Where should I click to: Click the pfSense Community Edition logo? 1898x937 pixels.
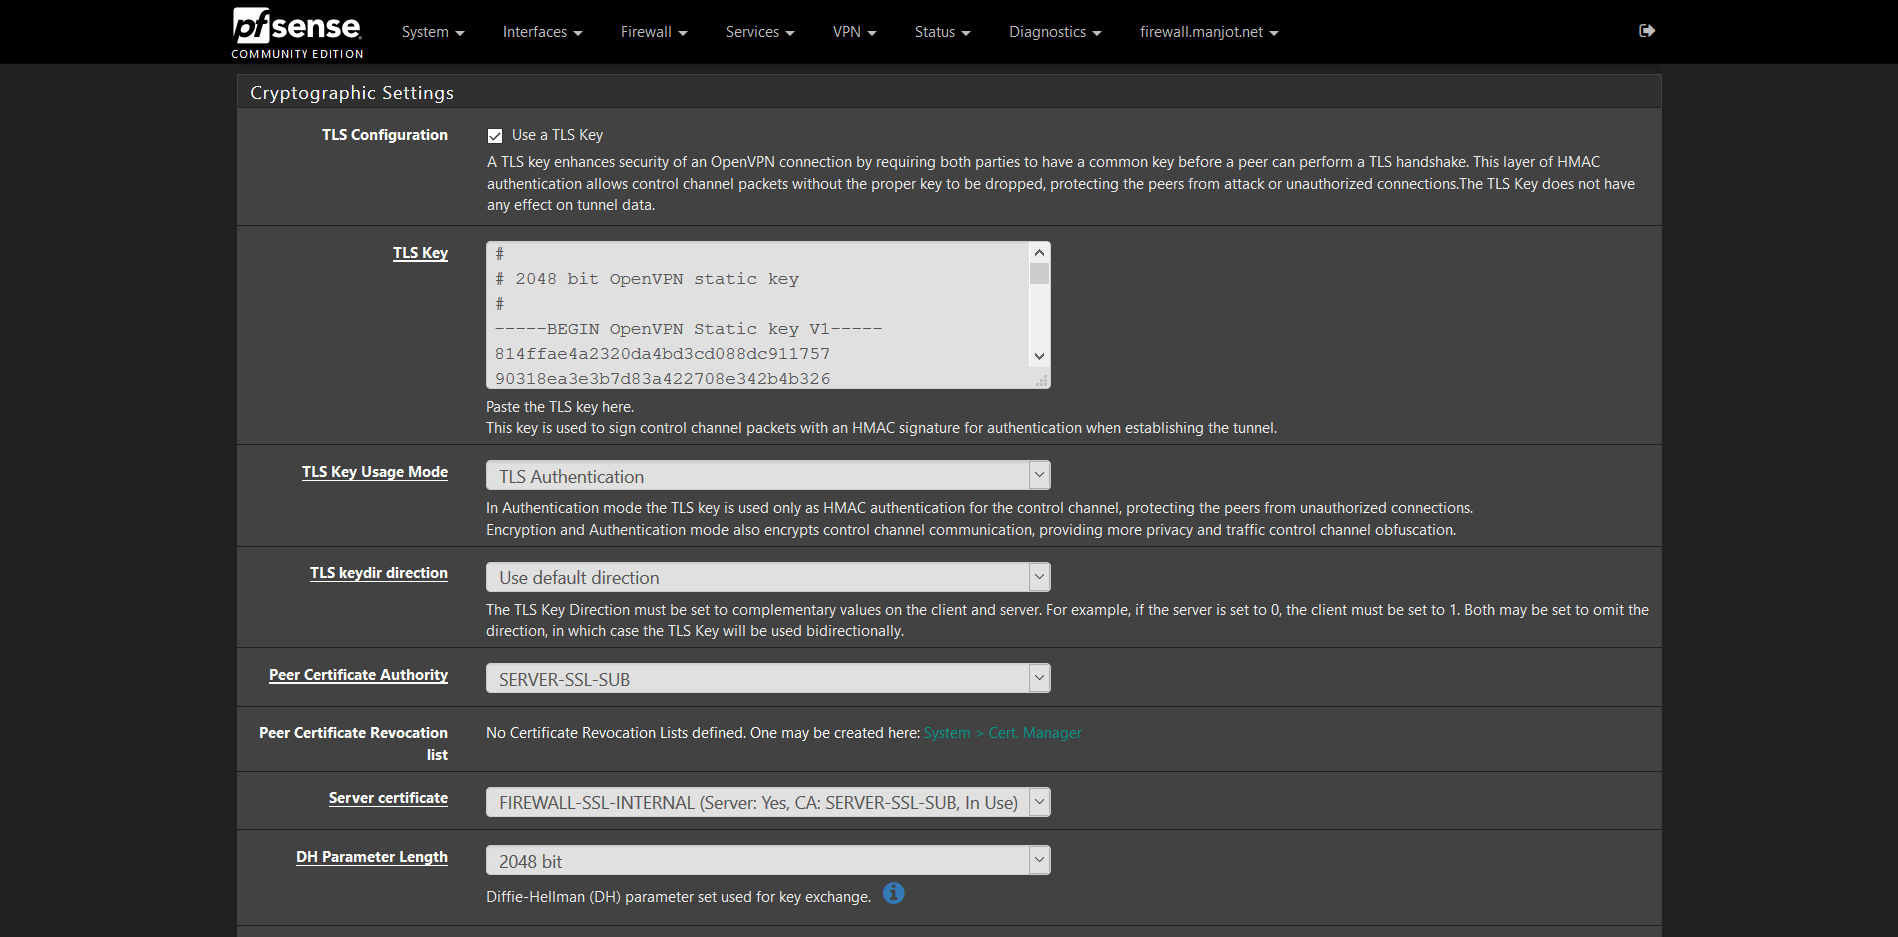pos(297,33)
